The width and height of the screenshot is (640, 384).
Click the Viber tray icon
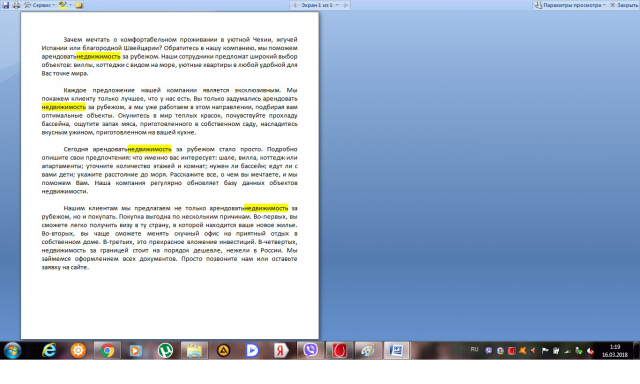(489, 351)
